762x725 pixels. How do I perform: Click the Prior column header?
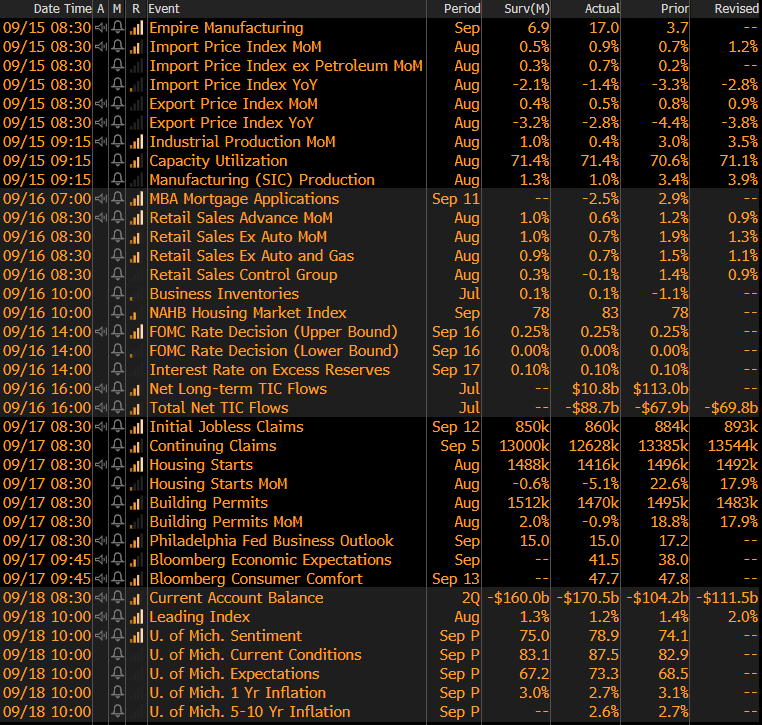675,9
